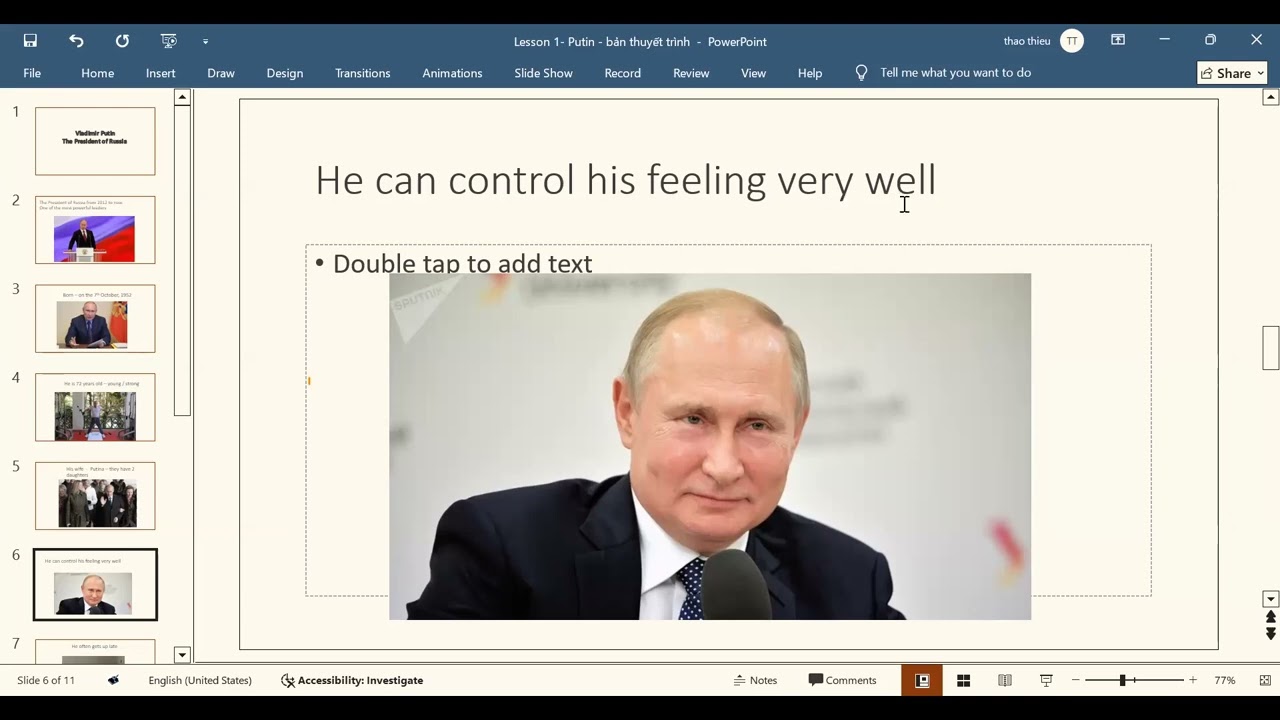Undo the last action
The width and height of the screenshot is (1280, 720).
[76, 41]
